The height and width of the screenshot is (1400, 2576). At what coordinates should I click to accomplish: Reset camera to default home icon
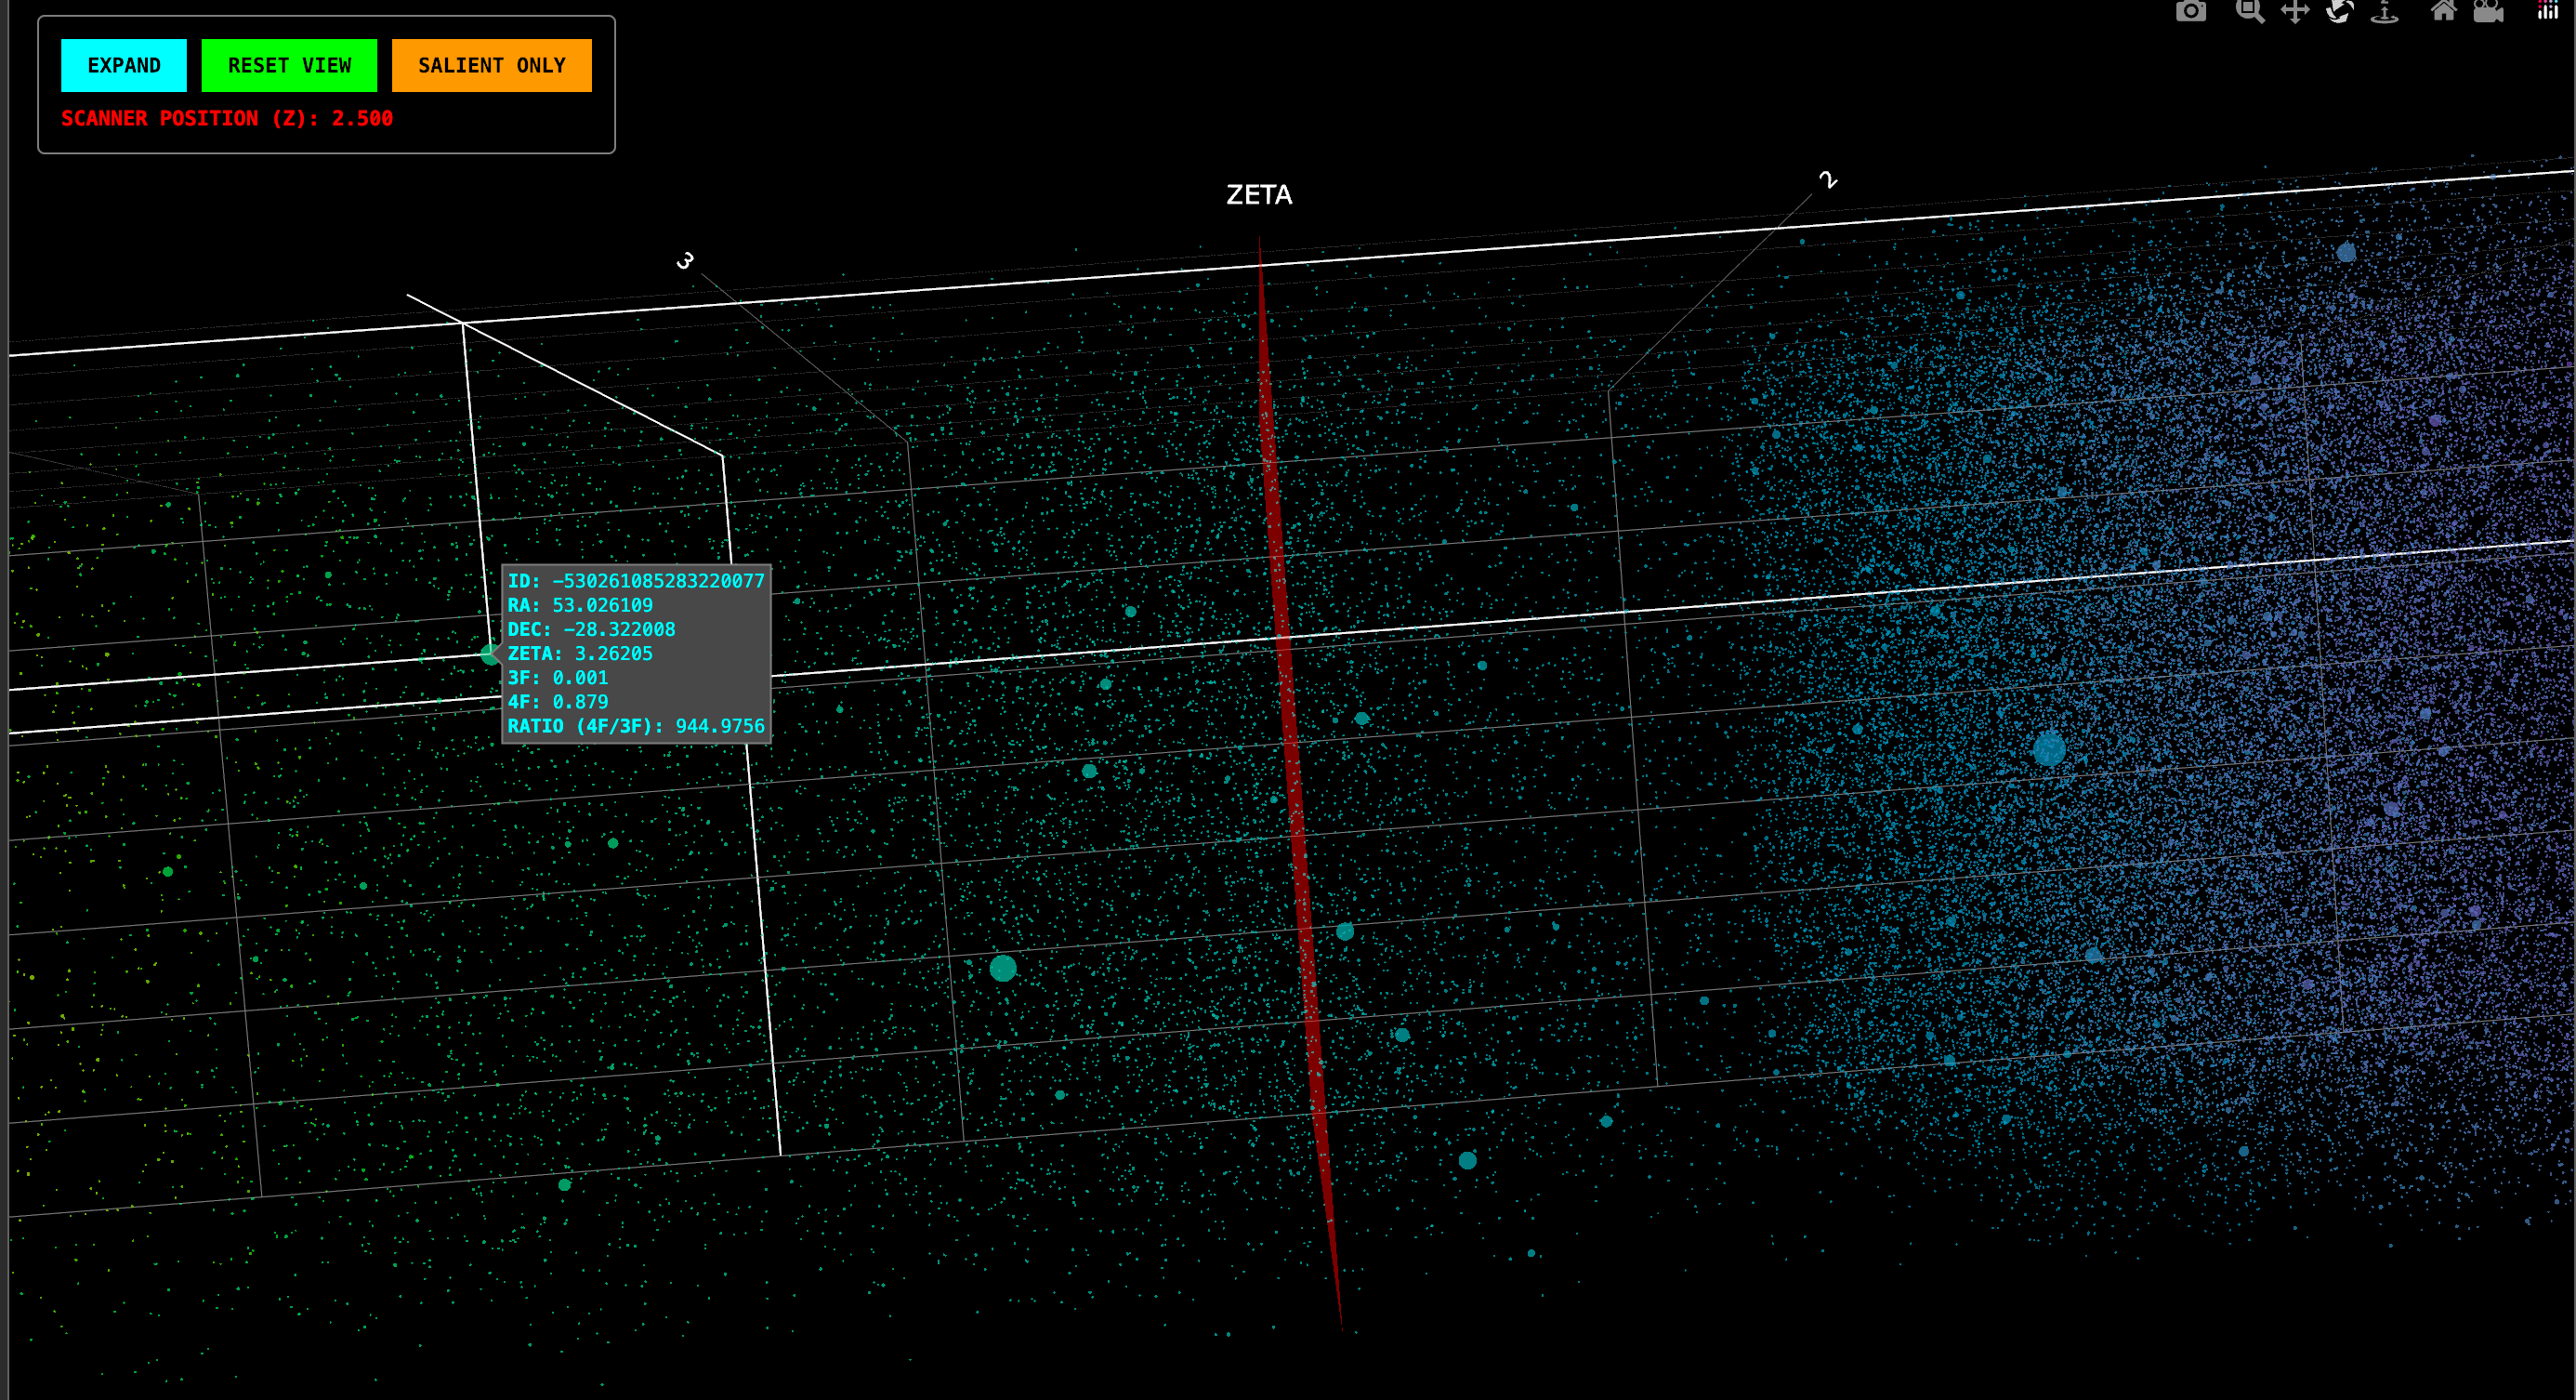[x=2443, y=11]
